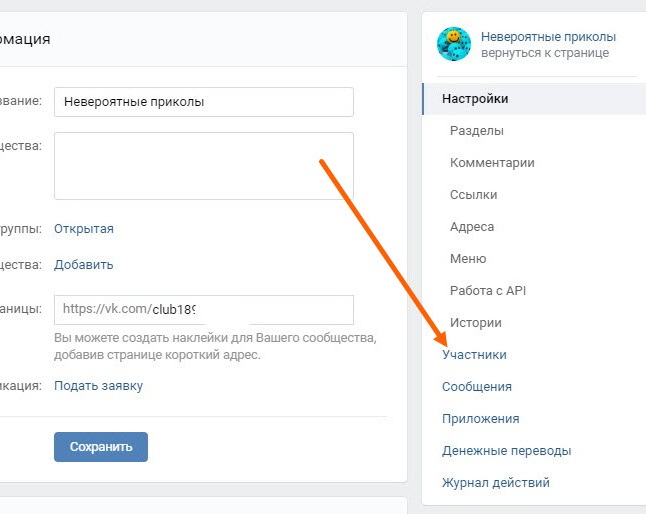Image resolution: width=646 pixels, height=514 pixels.
Task: Open the Истории section
Action: click(x=476, y=323)
